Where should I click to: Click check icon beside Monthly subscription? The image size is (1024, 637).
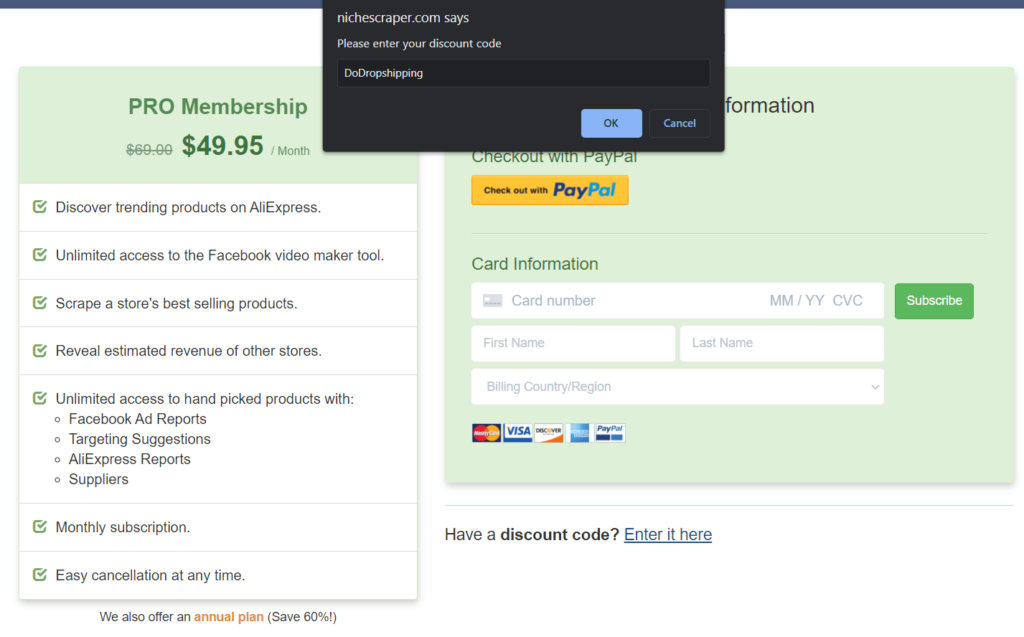pyautogui.click(x=40, y=526)
